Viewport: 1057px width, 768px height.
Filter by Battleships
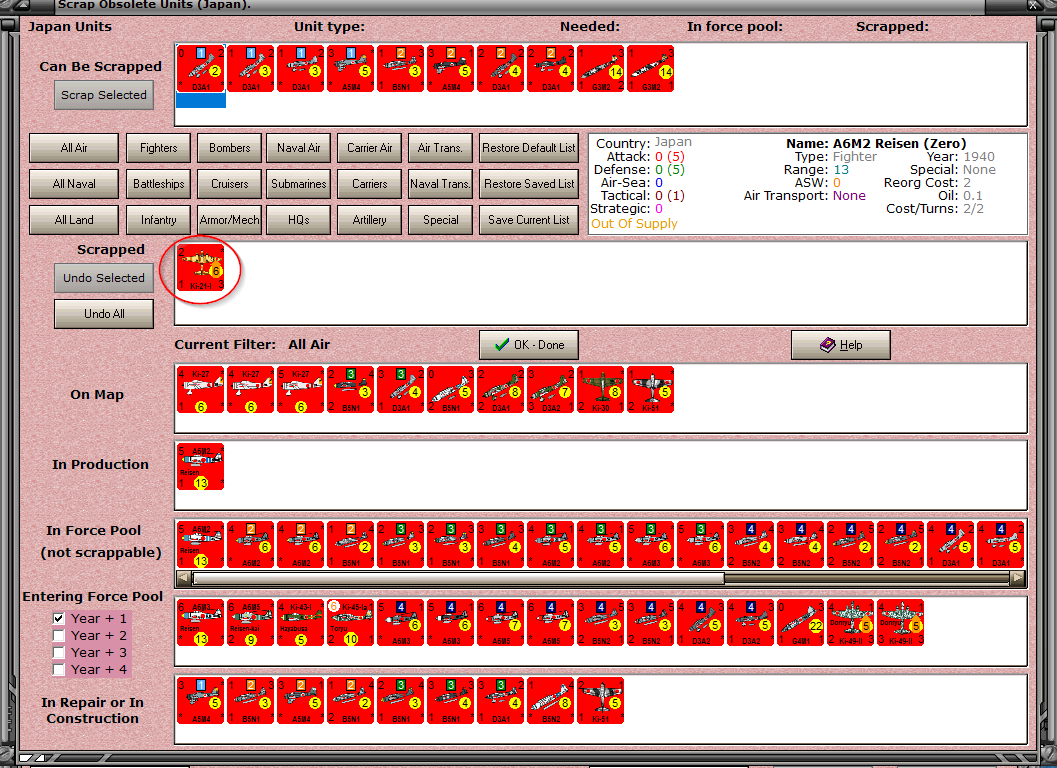tap(158, 183)
